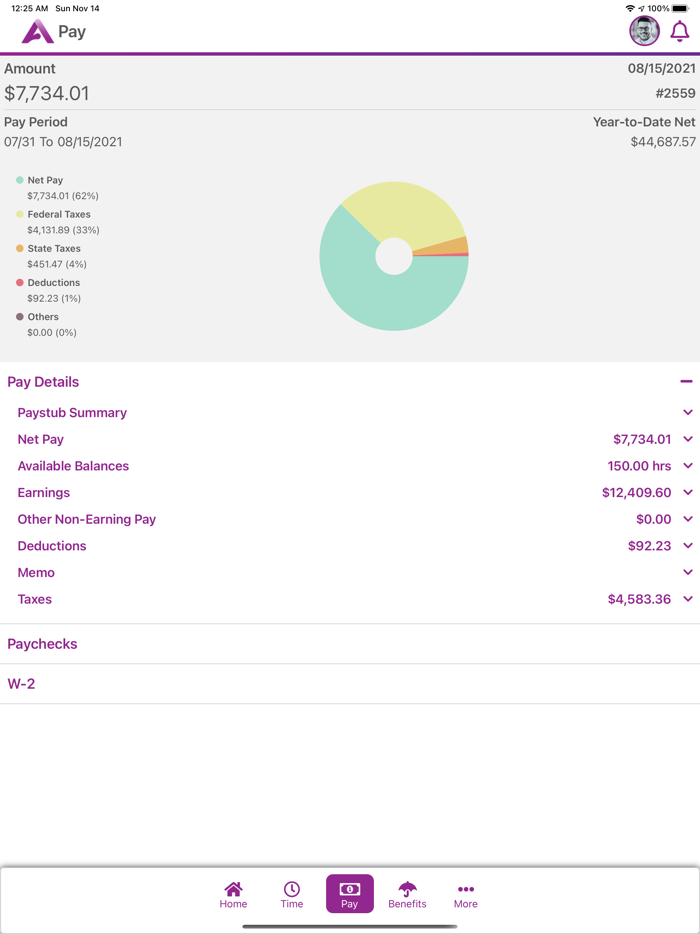Click the check number #2559
Viewport: 700px width, 934px height.
coord(676,94)
